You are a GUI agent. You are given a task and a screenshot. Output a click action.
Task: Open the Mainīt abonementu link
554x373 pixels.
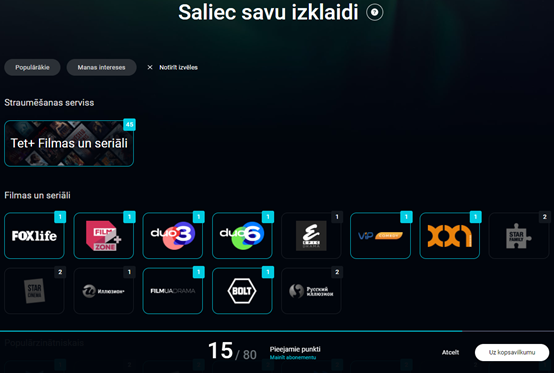click(293, 357)
